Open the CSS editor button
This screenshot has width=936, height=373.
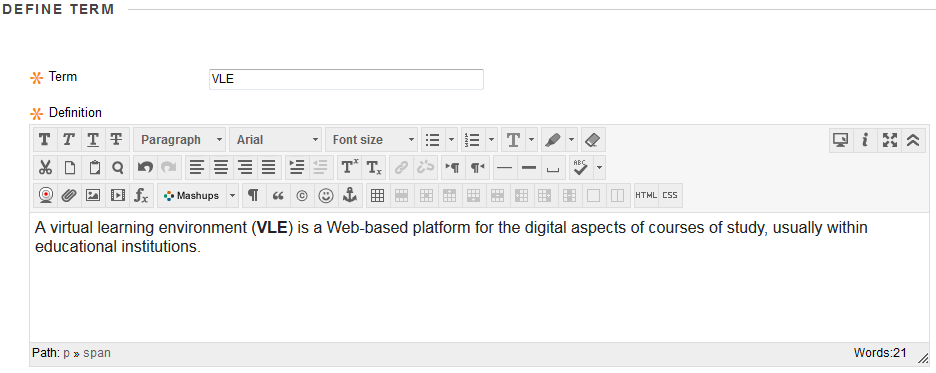(x=670, y=196)
